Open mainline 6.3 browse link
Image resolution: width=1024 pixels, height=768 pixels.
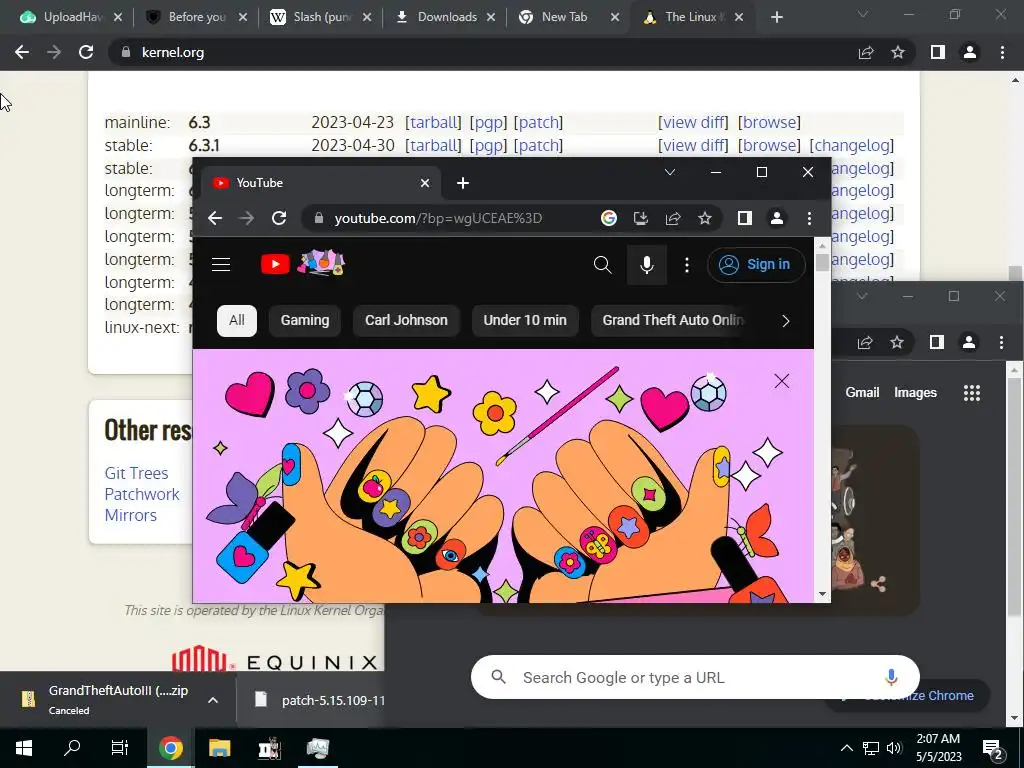point(769,122)
